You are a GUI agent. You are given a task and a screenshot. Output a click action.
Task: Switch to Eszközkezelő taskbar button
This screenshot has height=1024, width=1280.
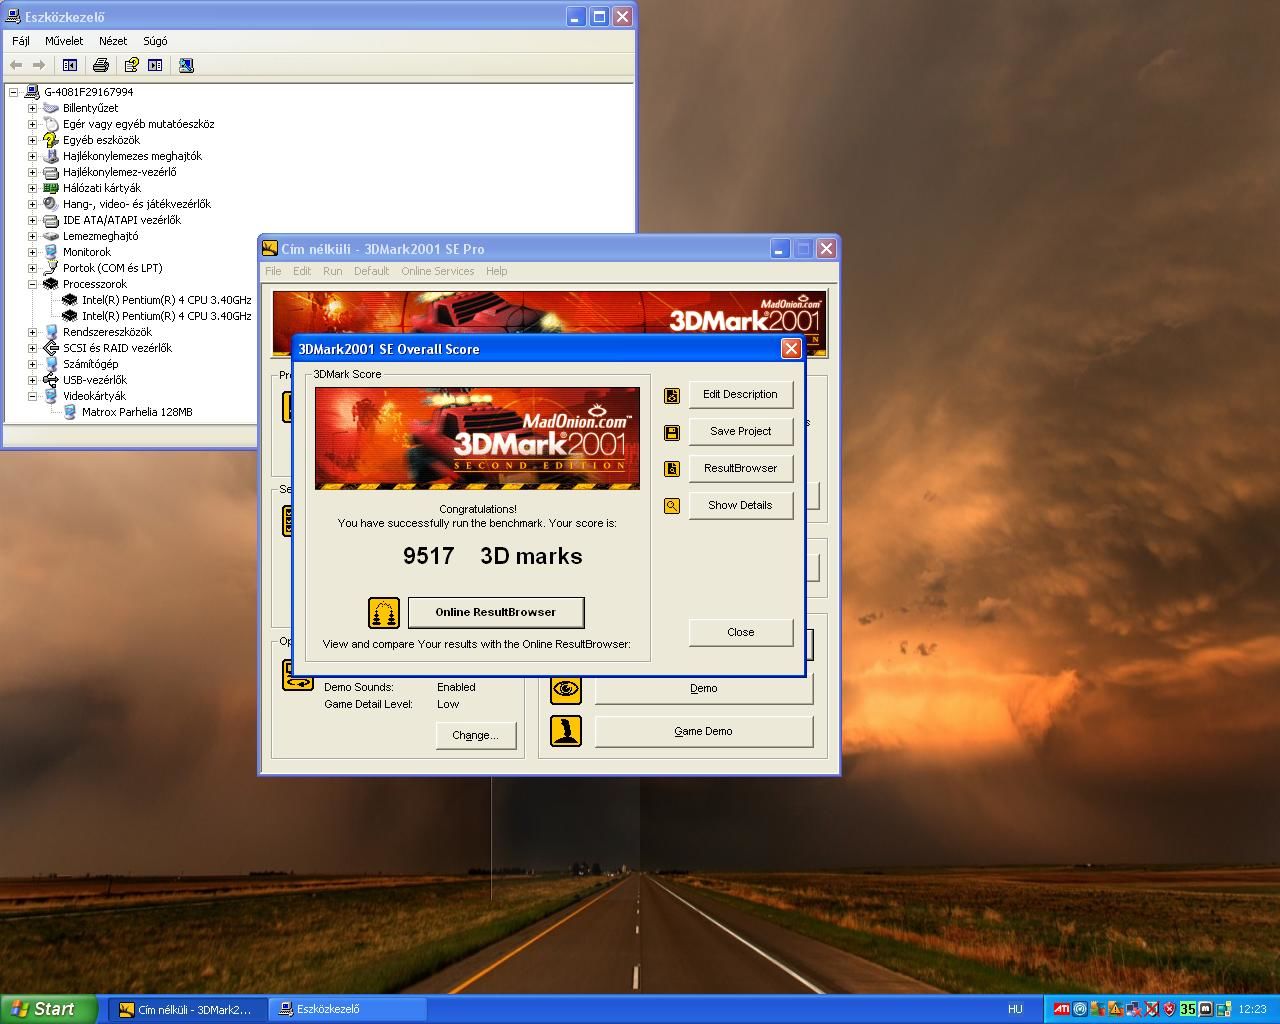pyautogui.click(x=348, y=1009)
